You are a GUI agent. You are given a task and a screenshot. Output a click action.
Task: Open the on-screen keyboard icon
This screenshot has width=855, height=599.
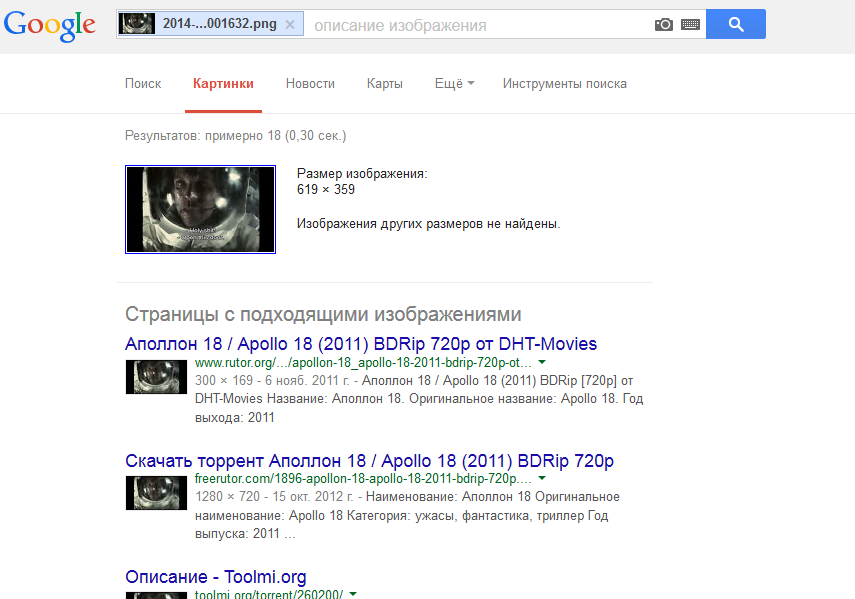pyautogui.click(x=690, y=25)
